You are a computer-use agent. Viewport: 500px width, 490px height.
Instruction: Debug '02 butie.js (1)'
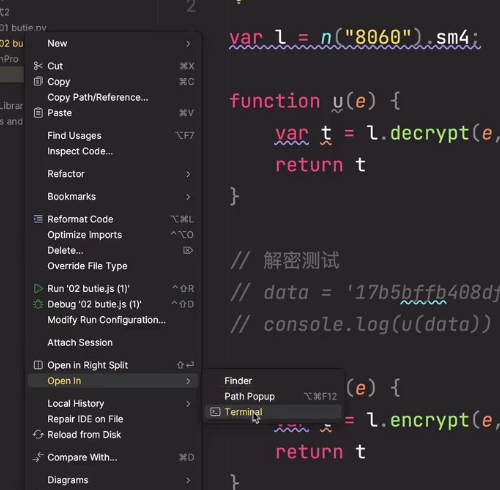(x=113, y=304)
